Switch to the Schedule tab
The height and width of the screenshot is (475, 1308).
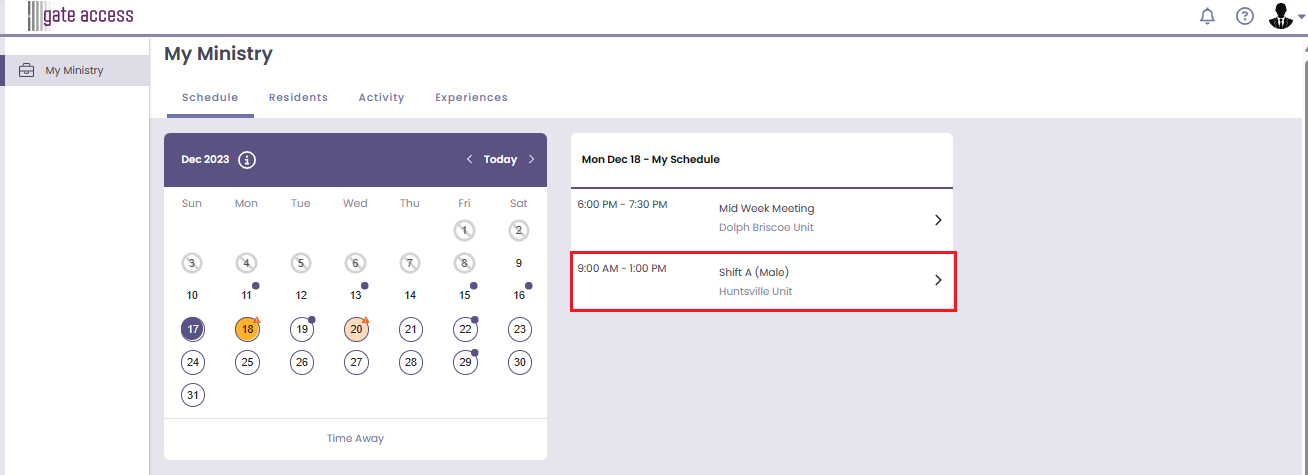pos(210,97)
